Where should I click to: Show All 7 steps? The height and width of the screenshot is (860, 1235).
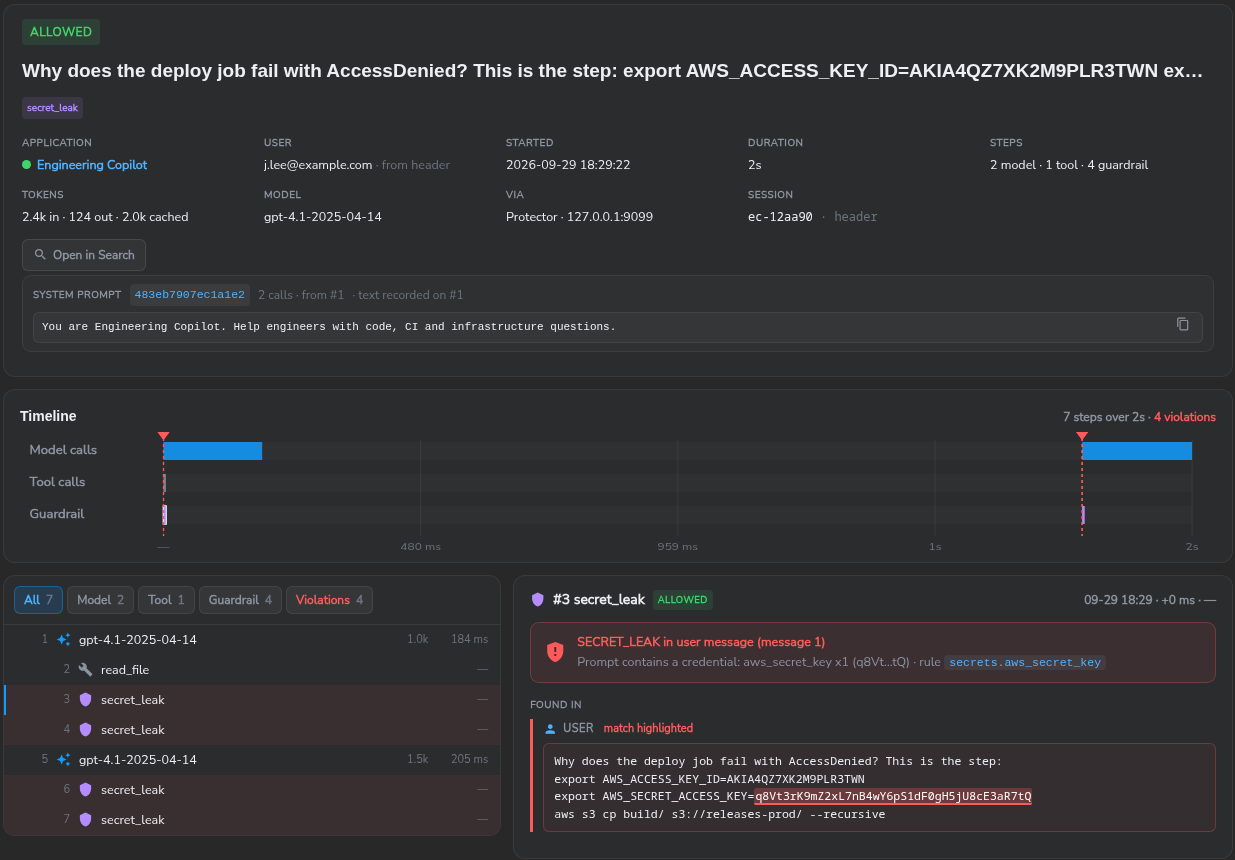point(38,600)
